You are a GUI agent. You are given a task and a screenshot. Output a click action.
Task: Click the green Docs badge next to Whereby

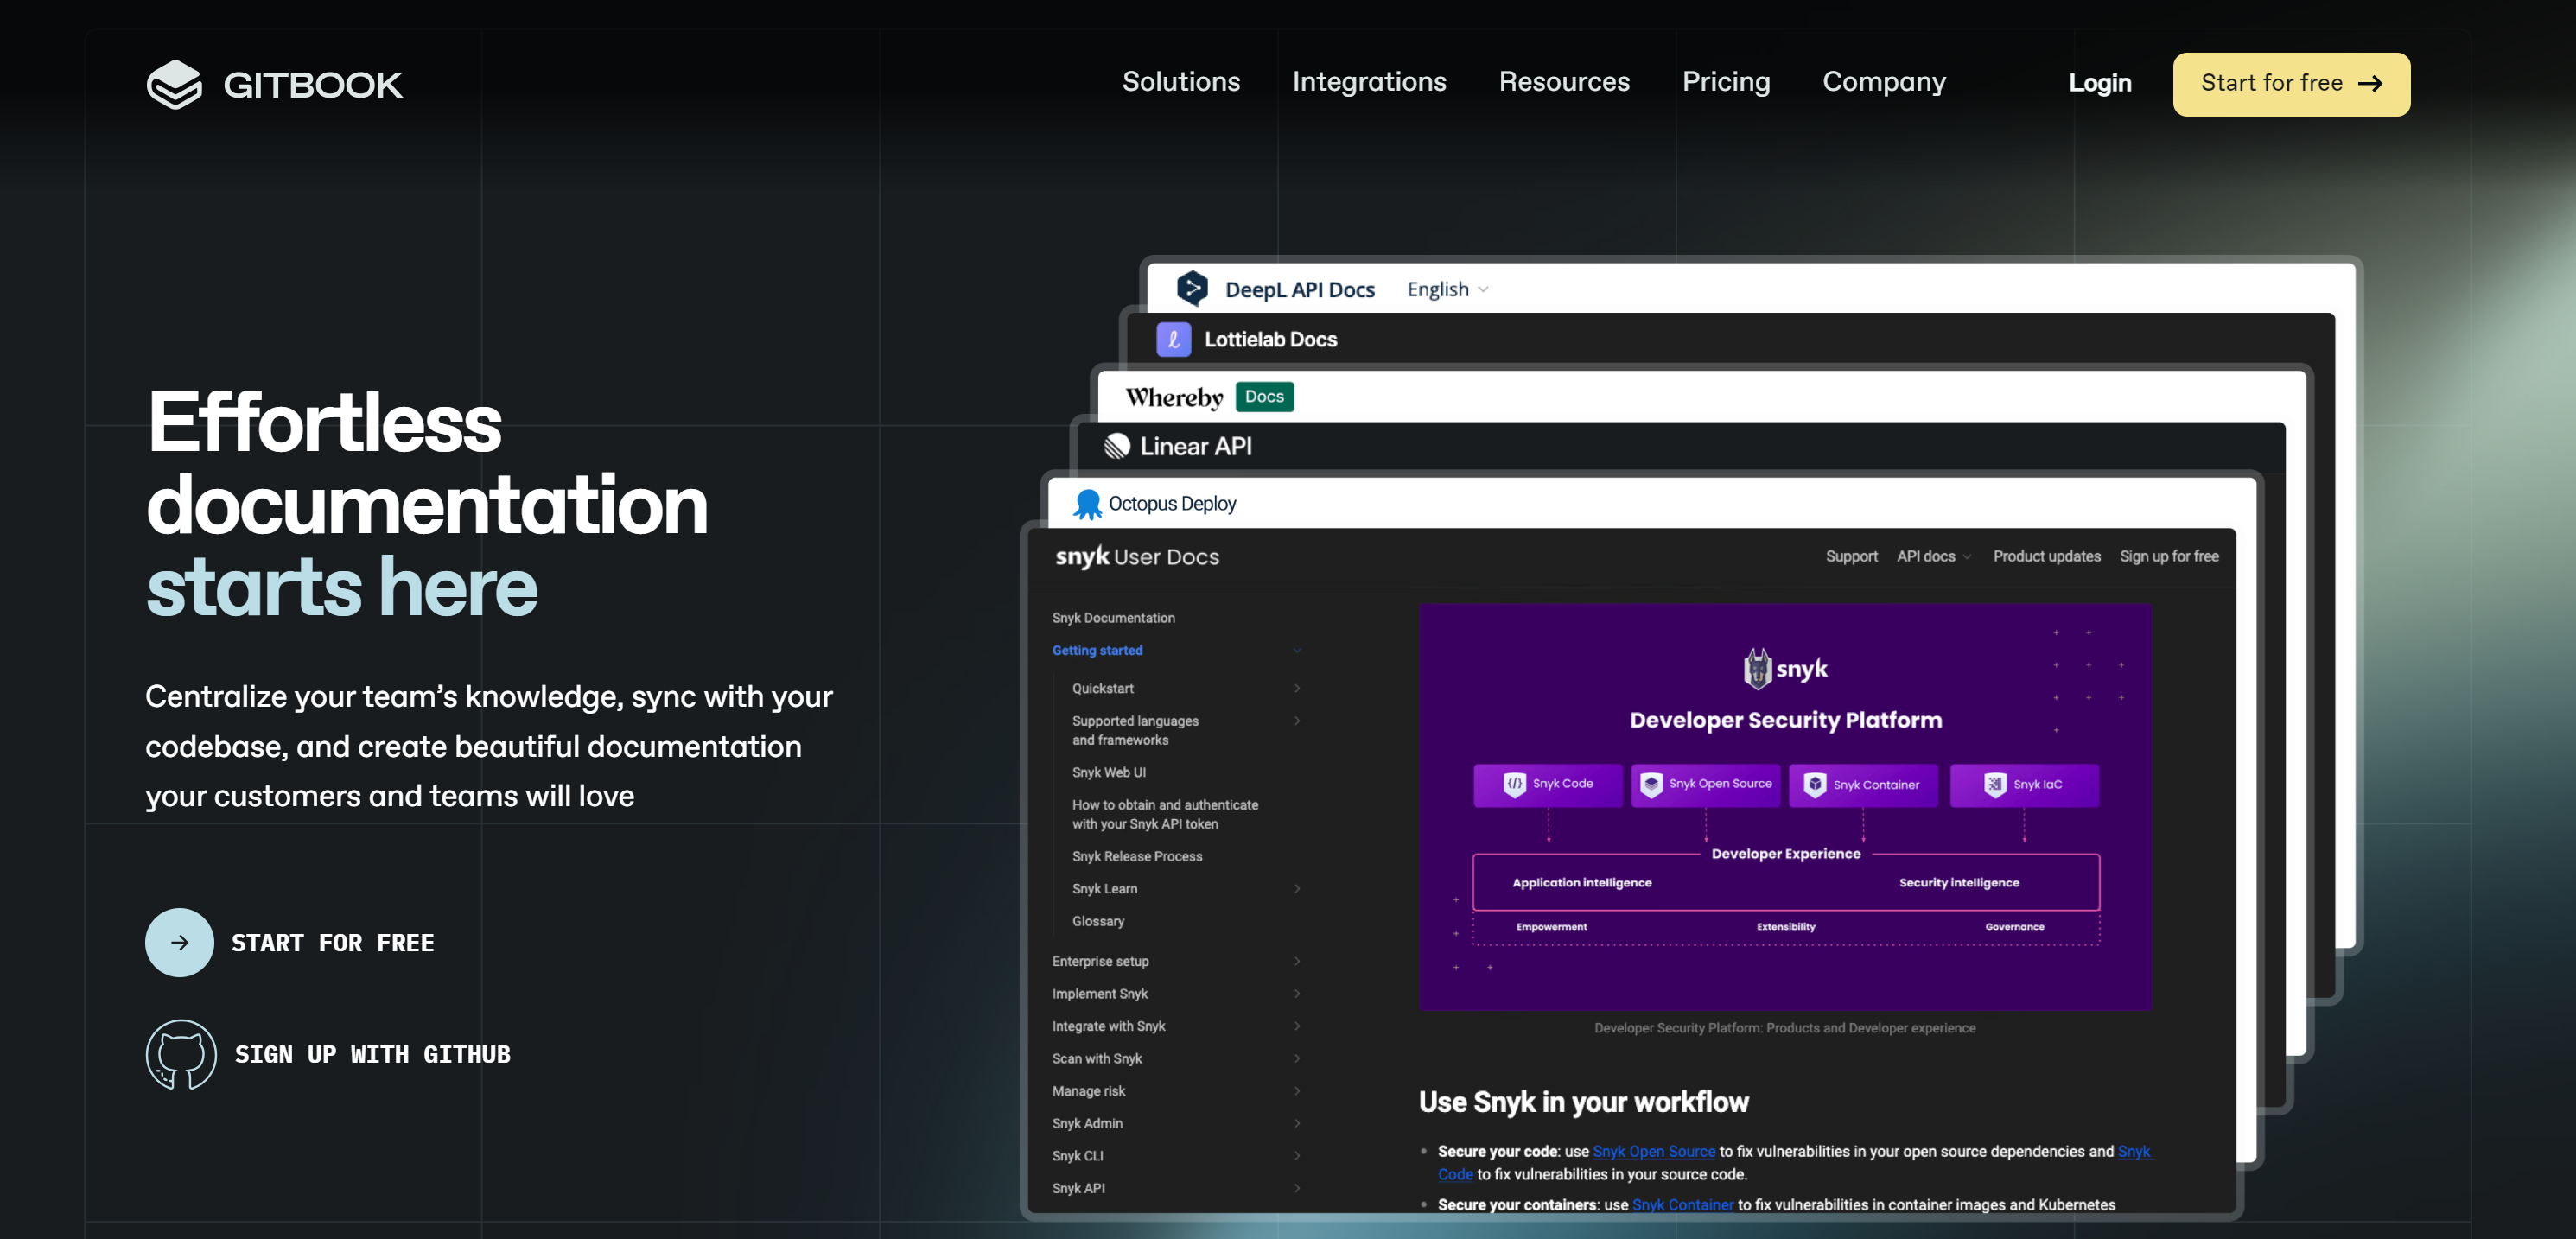pyautogui.click(x=1264, y=397)
